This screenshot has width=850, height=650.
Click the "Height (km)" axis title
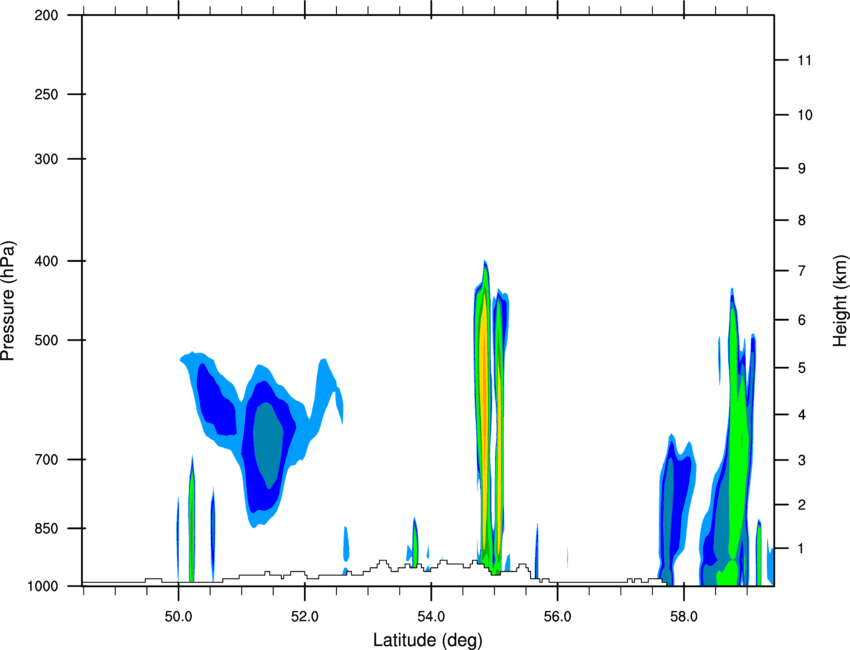(x=840, y=300)
